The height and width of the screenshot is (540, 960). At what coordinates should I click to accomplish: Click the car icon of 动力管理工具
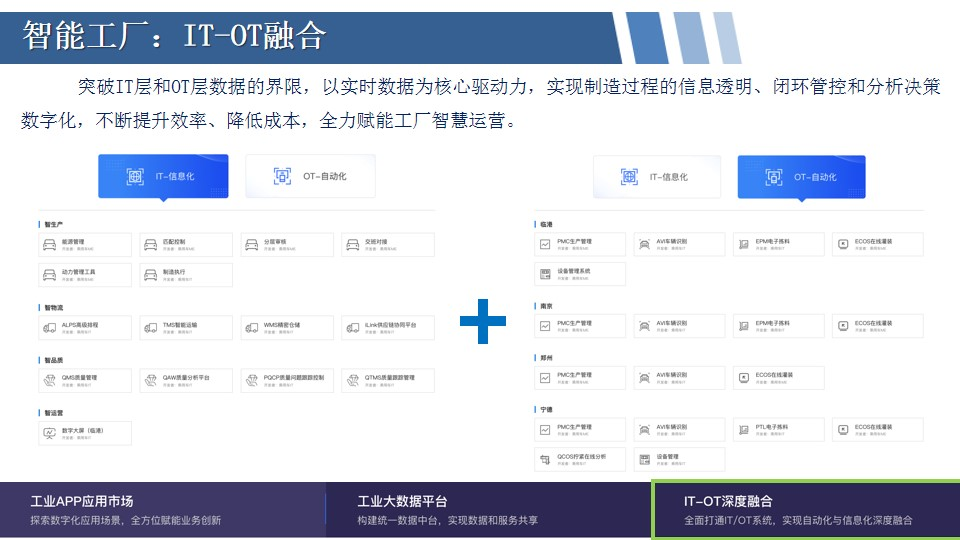(50, 275)
